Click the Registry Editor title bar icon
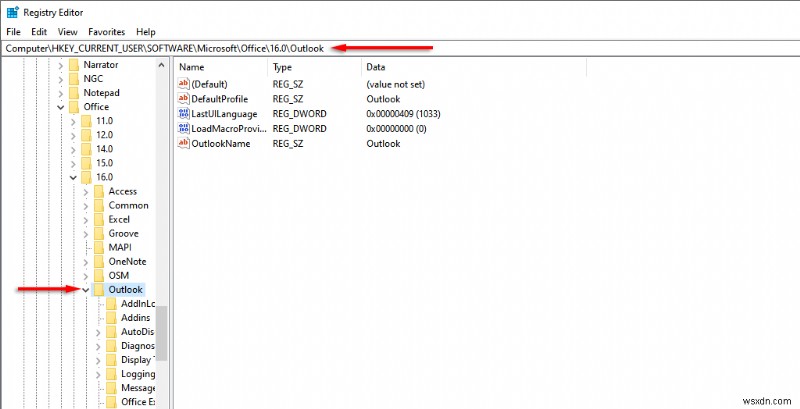Image resolution: width=800 pixels, height=409 pixels. tap(12, 12)
